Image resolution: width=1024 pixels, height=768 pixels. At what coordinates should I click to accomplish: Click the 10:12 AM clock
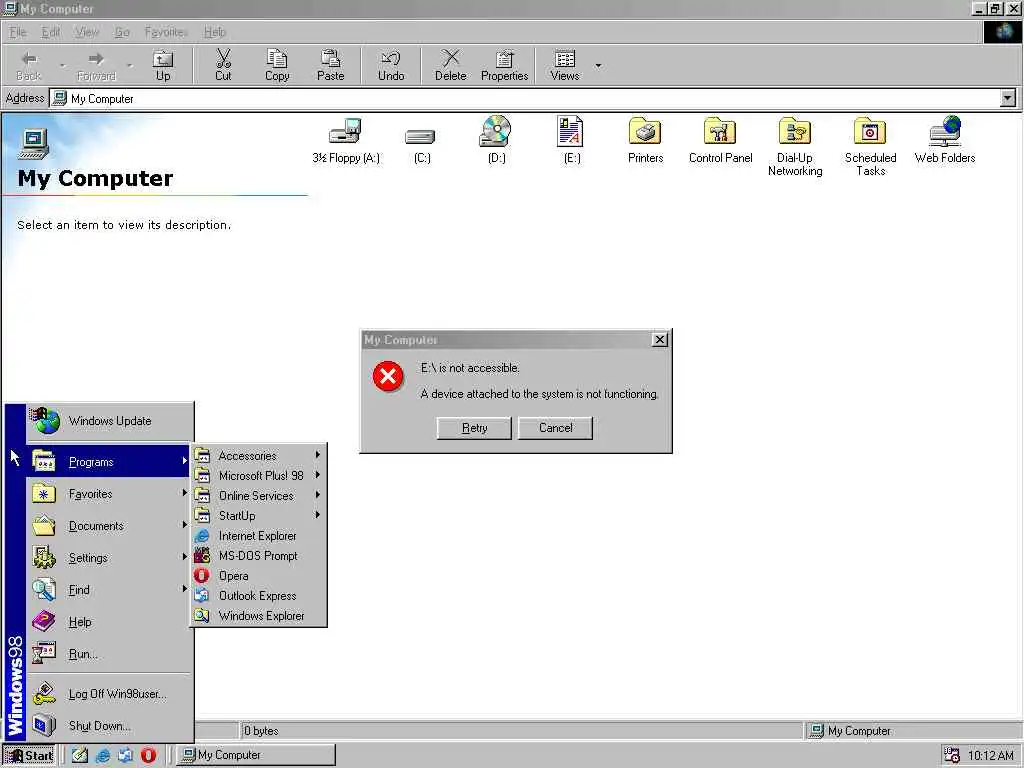991,756
